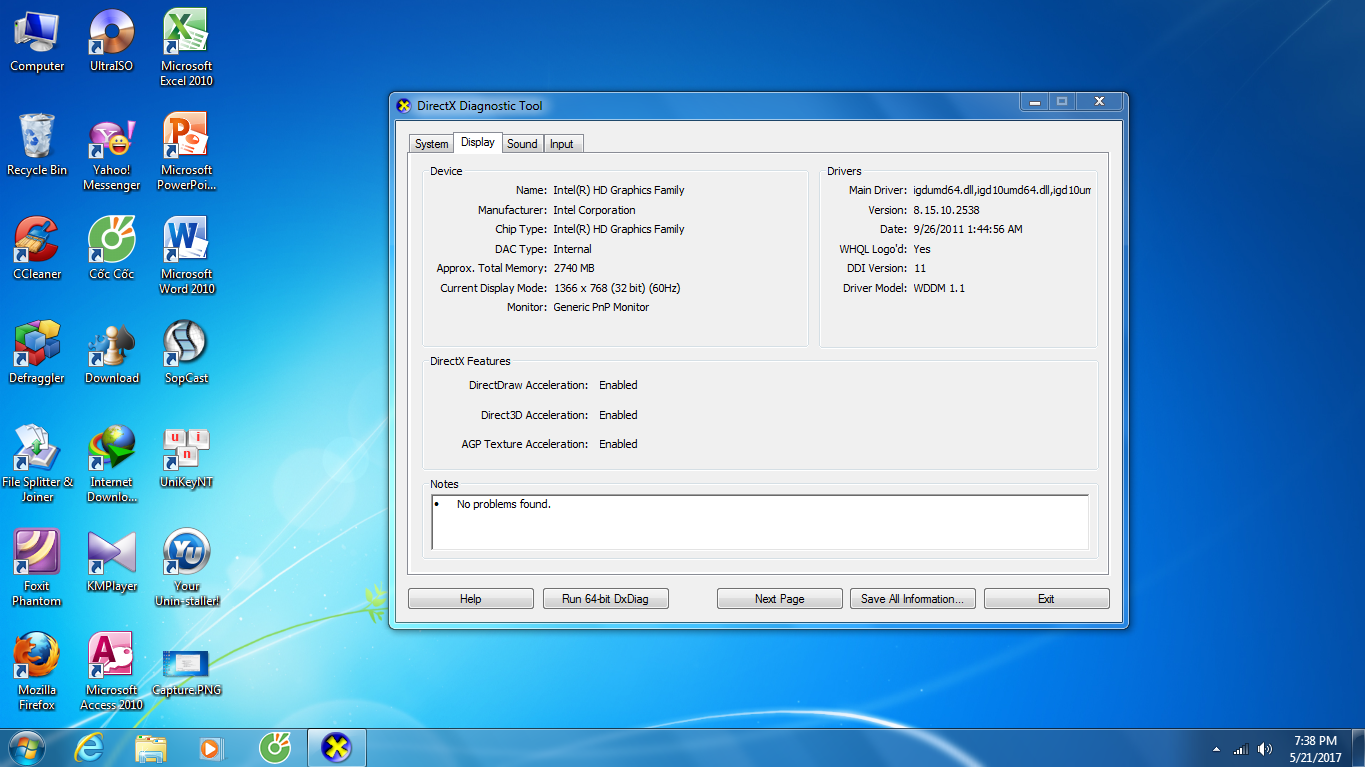Open the CCleaner desktop icon

click(x=37, y=243)
